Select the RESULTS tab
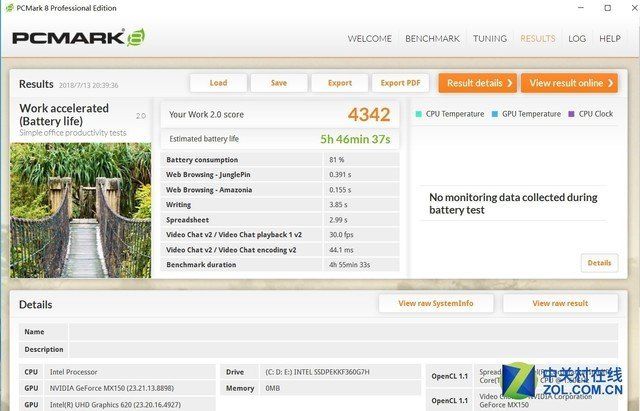This screenshot has width=640, height=411. pos(537,39)
